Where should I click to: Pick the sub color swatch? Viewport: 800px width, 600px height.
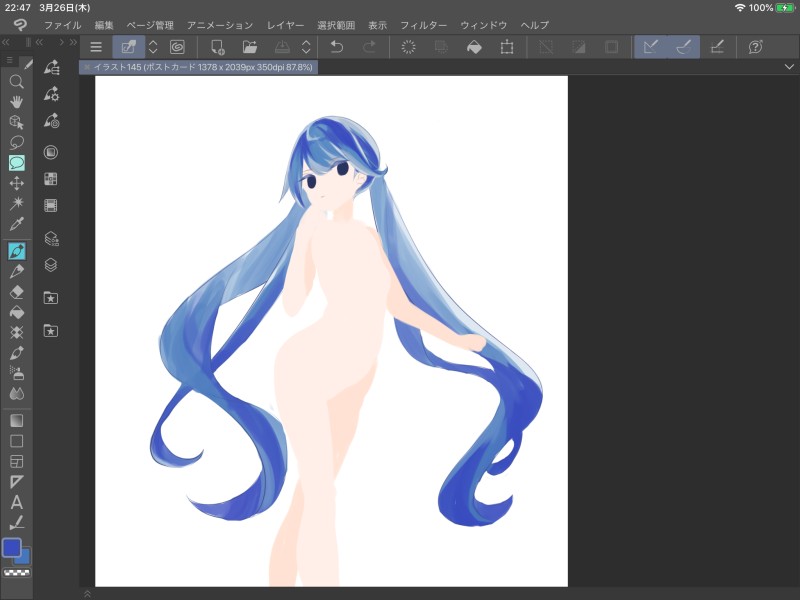[x=24, y=558]
